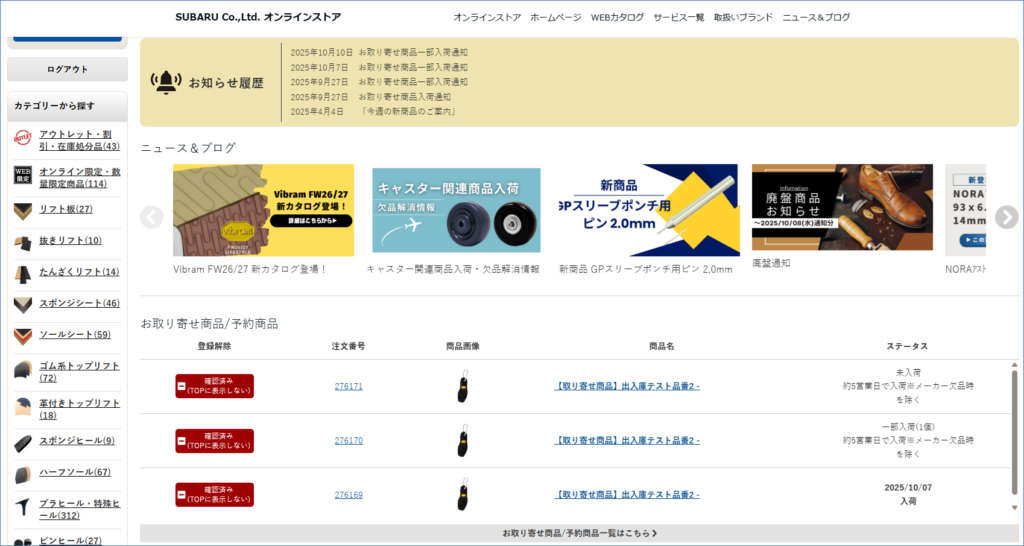Toggle 確認済み button for order 276169
This screenshot has height=546, width=1024.
click(214, 495)
